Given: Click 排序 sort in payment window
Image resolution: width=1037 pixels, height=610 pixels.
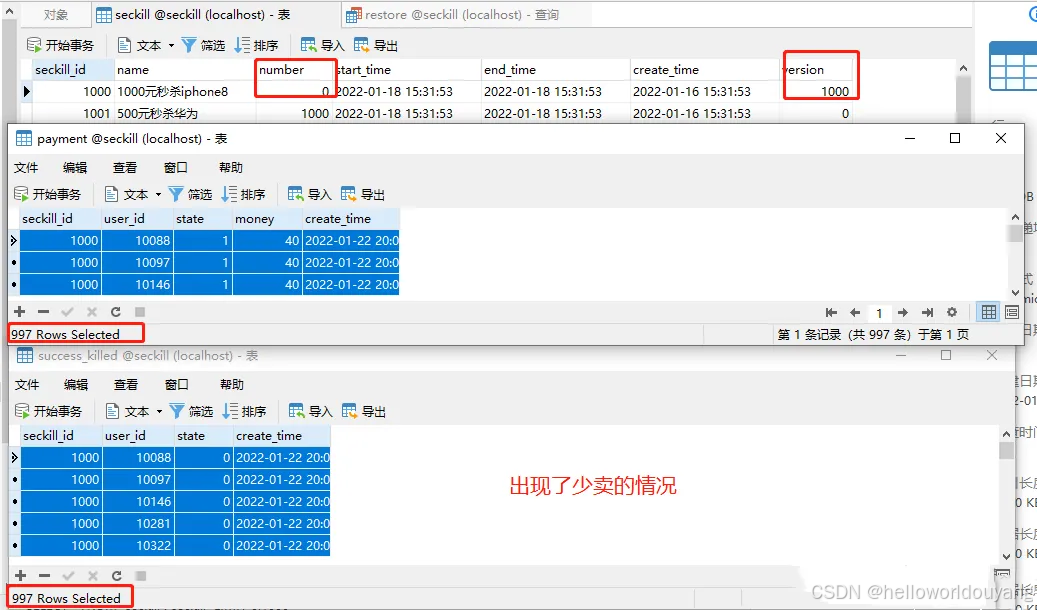Looking at the screenshot, I should [x=243, y=194].
